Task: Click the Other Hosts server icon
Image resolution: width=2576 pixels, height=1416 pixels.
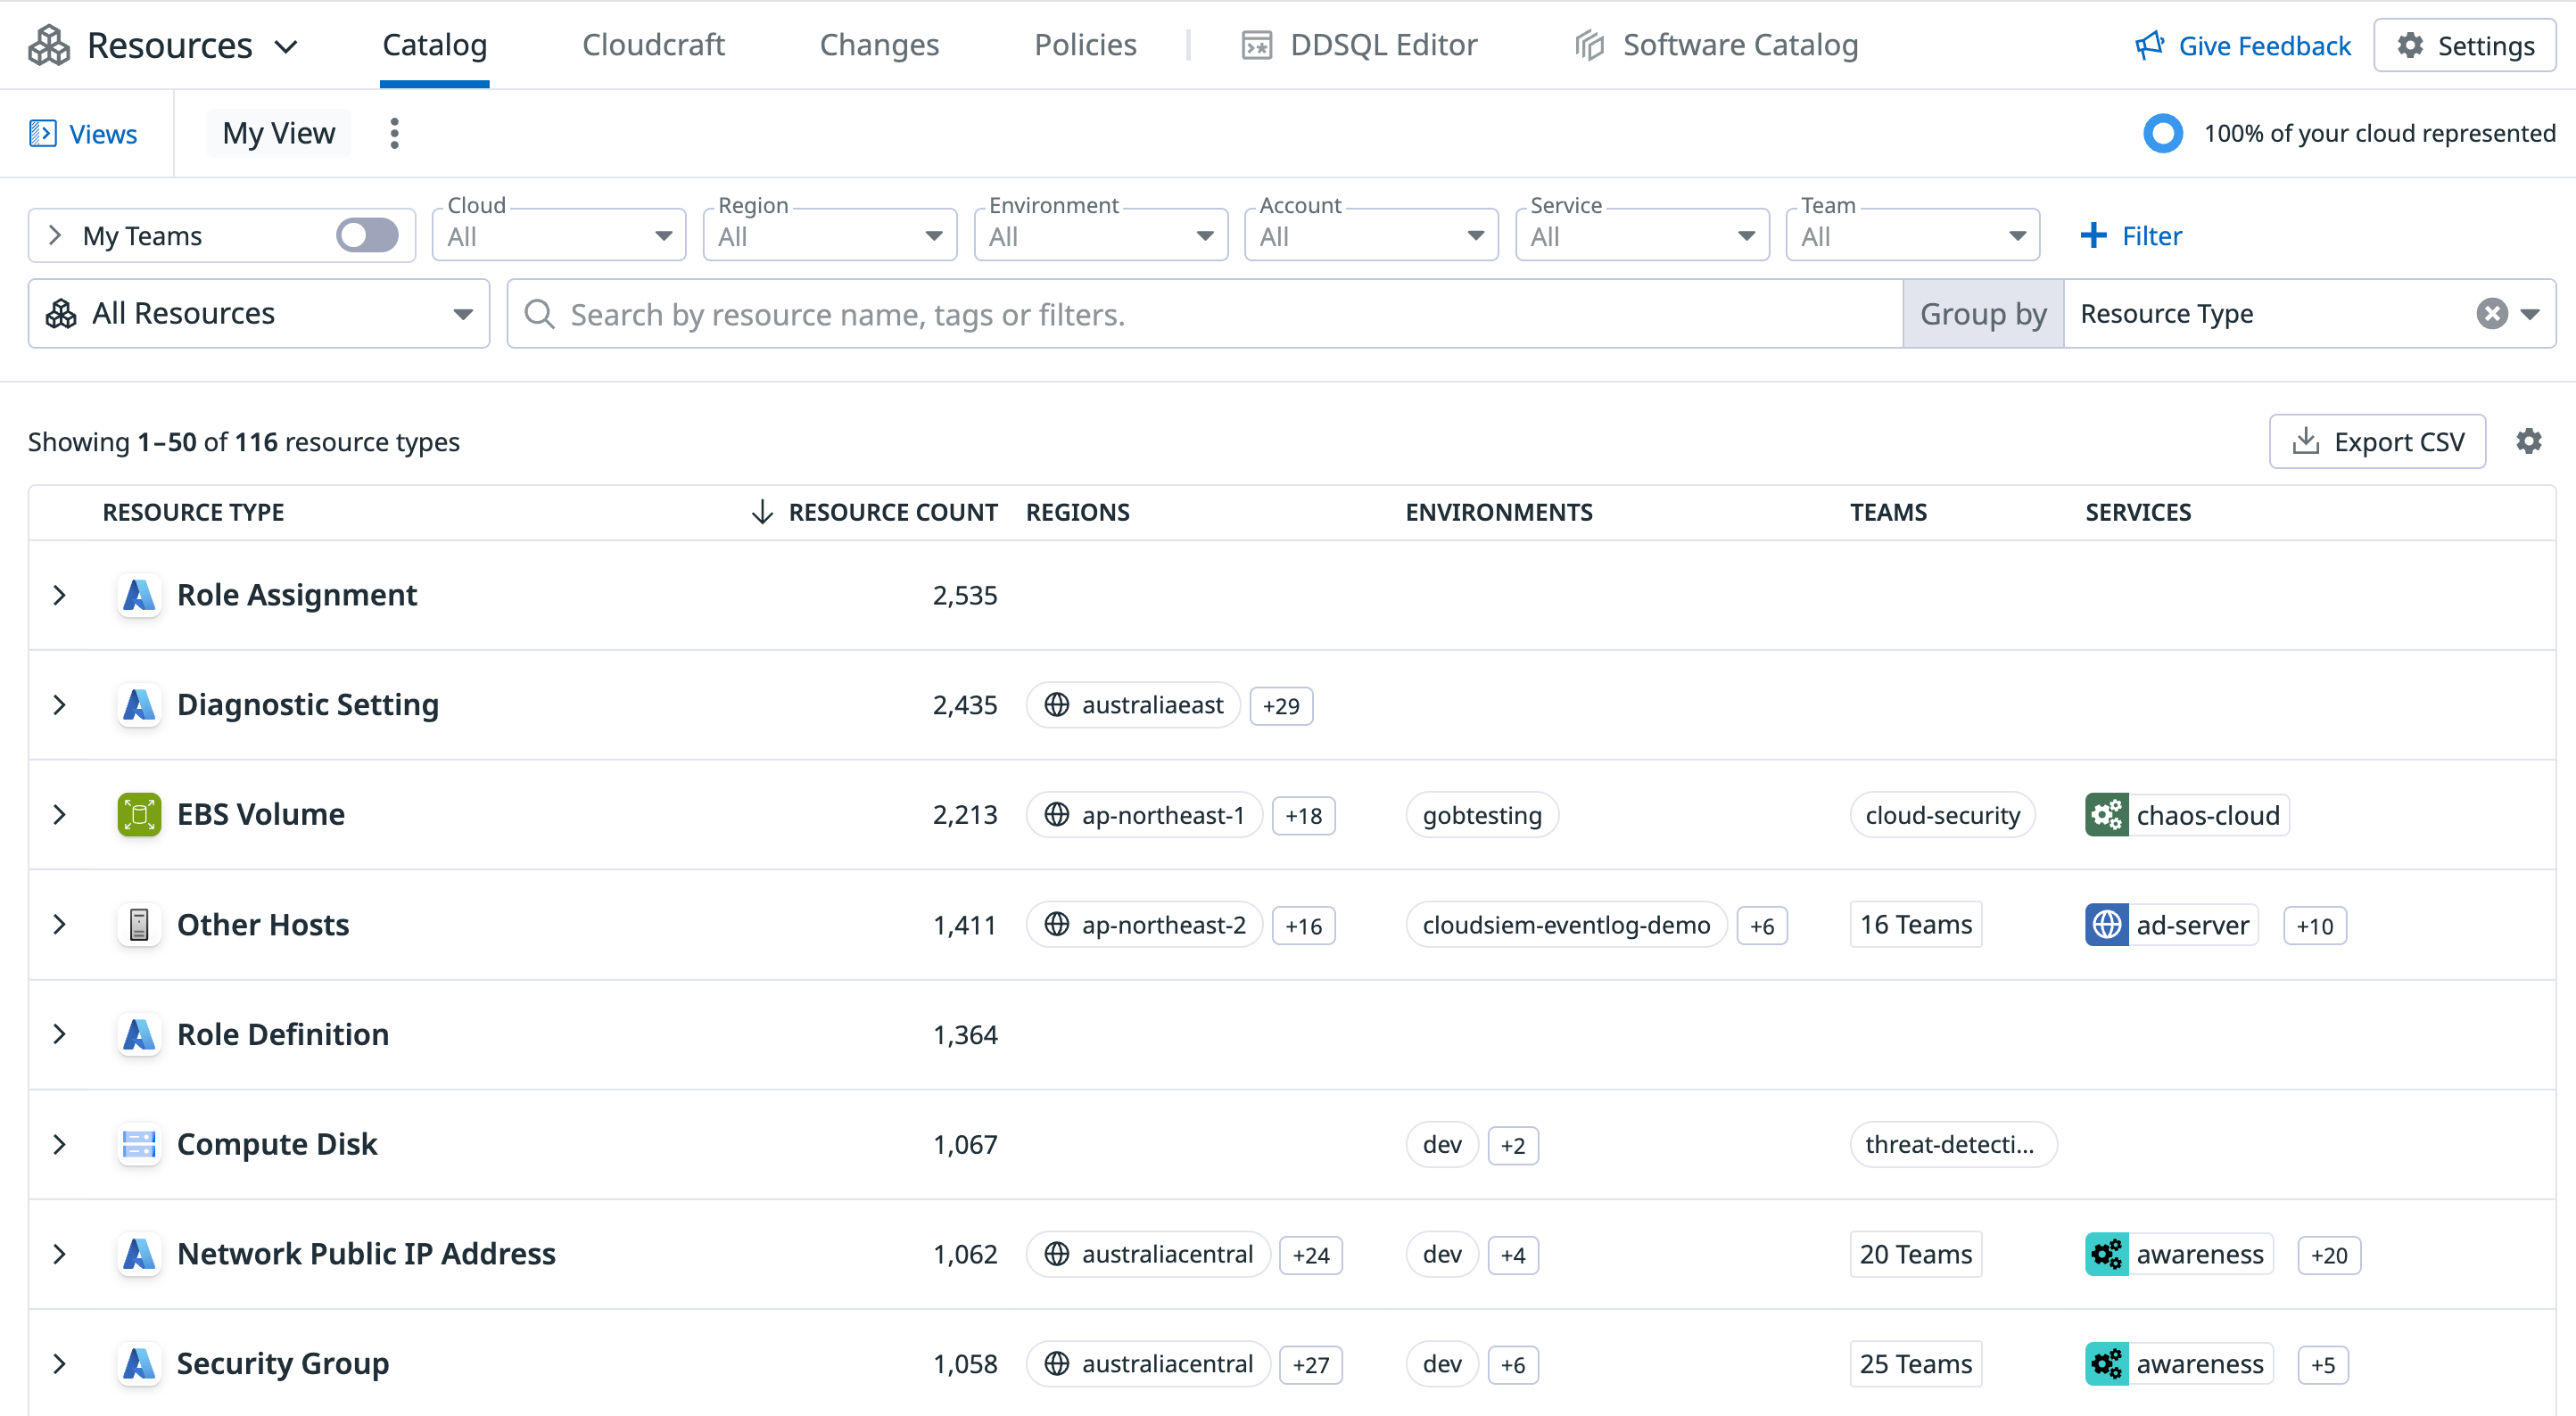Action: pos(139,924)
